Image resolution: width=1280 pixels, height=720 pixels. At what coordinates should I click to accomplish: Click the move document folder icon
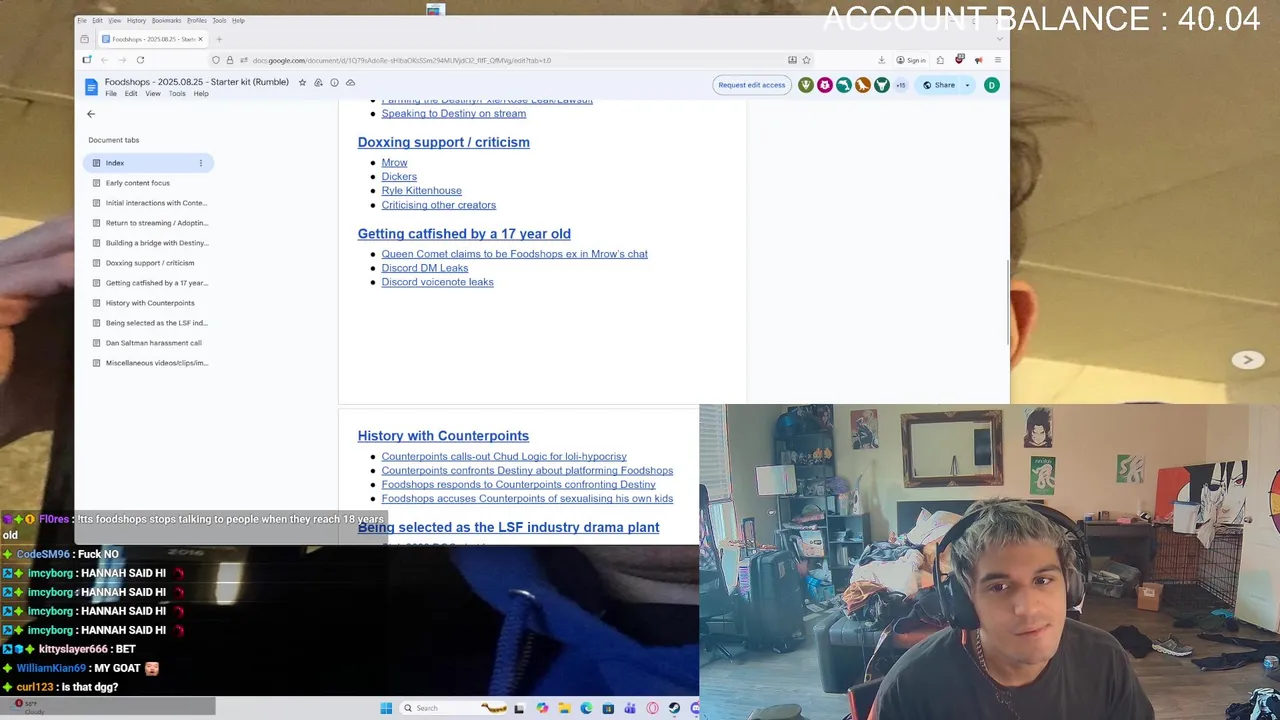tap(318, 82)
